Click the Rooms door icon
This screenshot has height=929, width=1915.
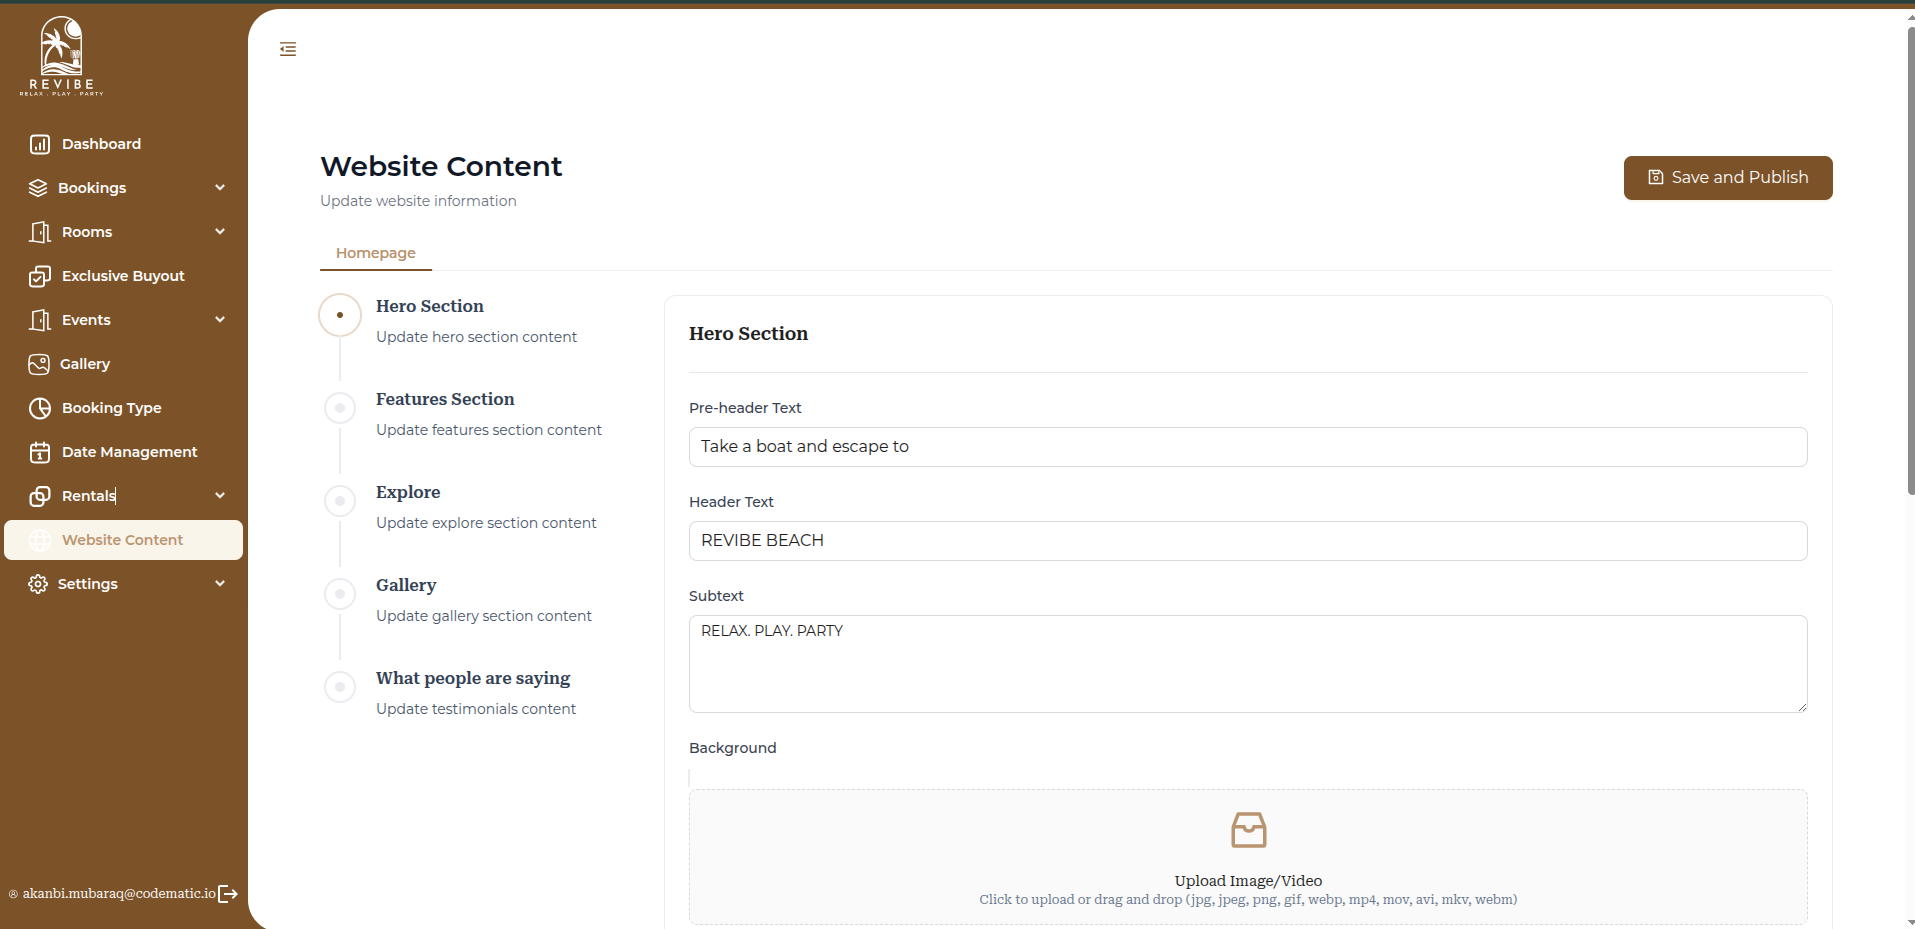tap(40, 232)
